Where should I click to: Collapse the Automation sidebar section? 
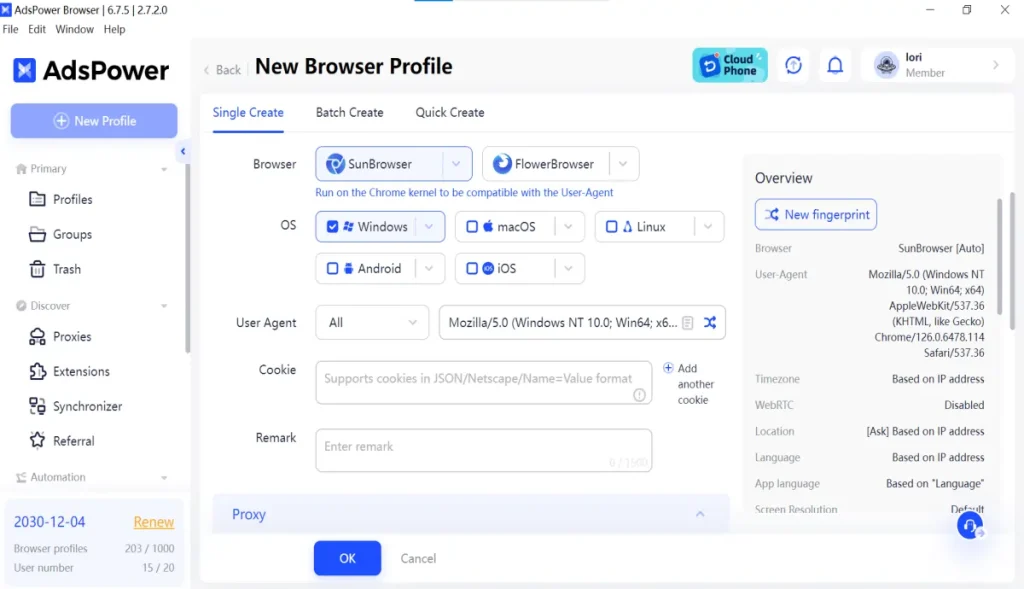pos(164,478)
